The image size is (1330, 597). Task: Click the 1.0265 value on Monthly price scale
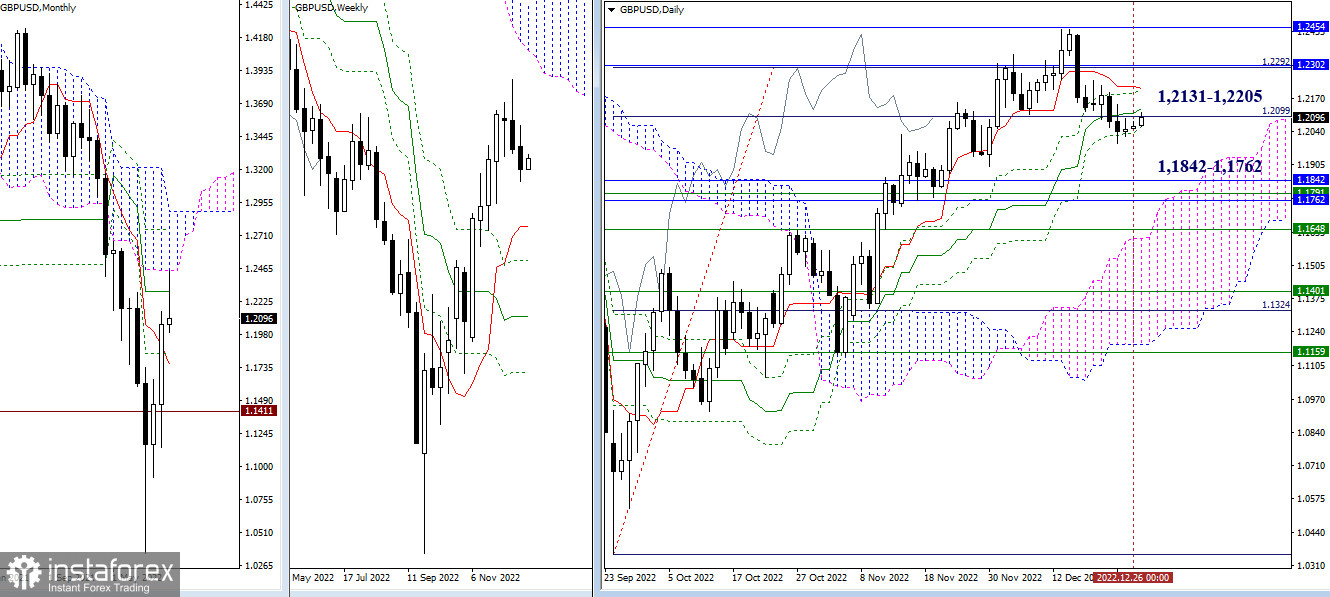click(258, 565)
